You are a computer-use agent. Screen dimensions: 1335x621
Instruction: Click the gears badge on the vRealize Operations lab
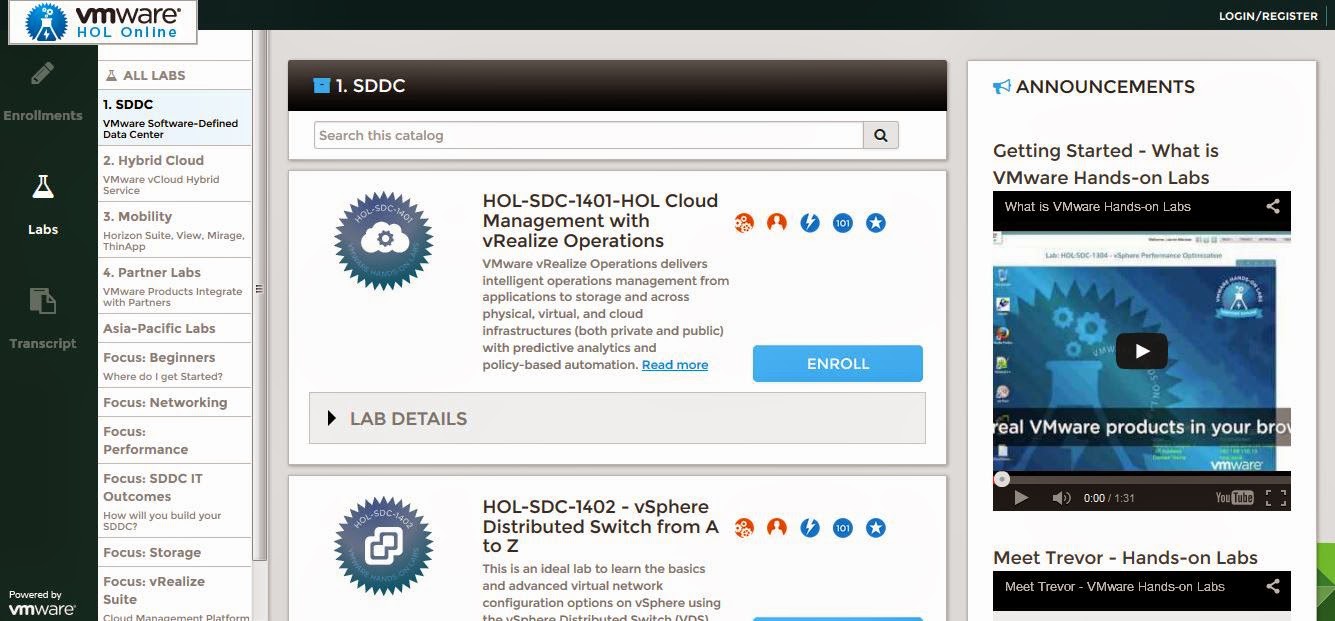pyautogui.click(x=744, y=223)
